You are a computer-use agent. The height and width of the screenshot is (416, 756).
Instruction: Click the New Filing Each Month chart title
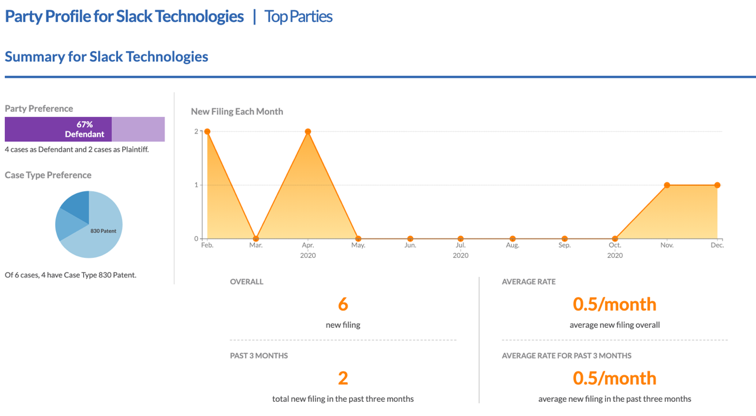(237, 111)
